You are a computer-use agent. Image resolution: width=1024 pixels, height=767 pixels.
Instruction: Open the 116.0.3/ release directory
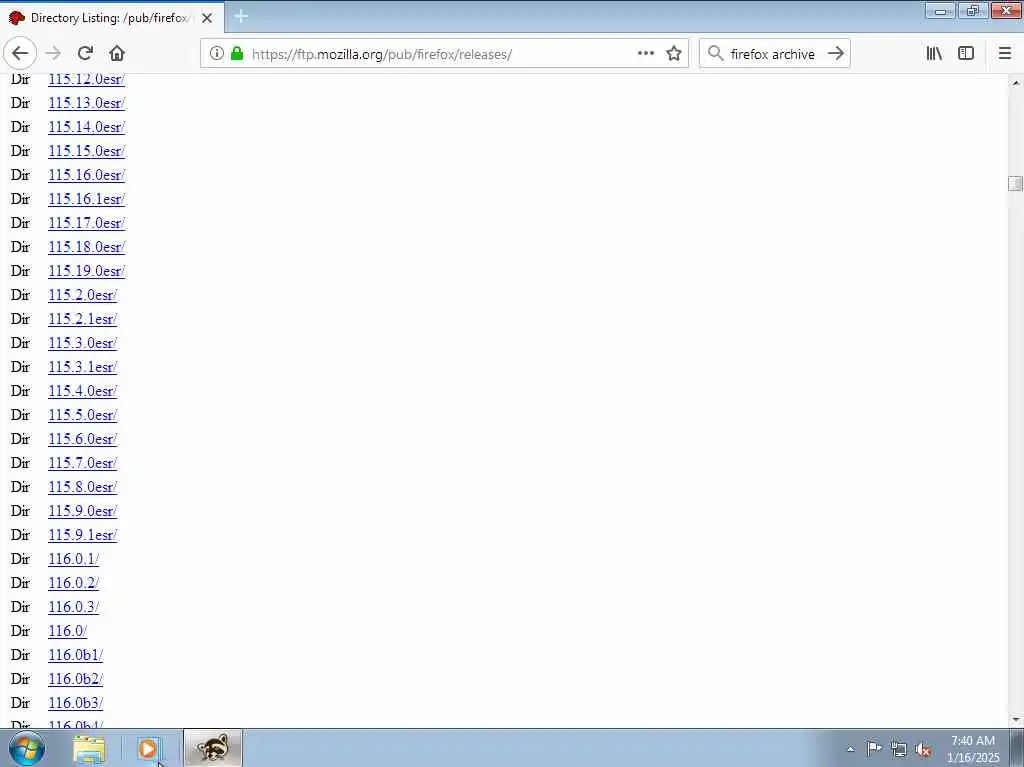[x=73, y=607]
